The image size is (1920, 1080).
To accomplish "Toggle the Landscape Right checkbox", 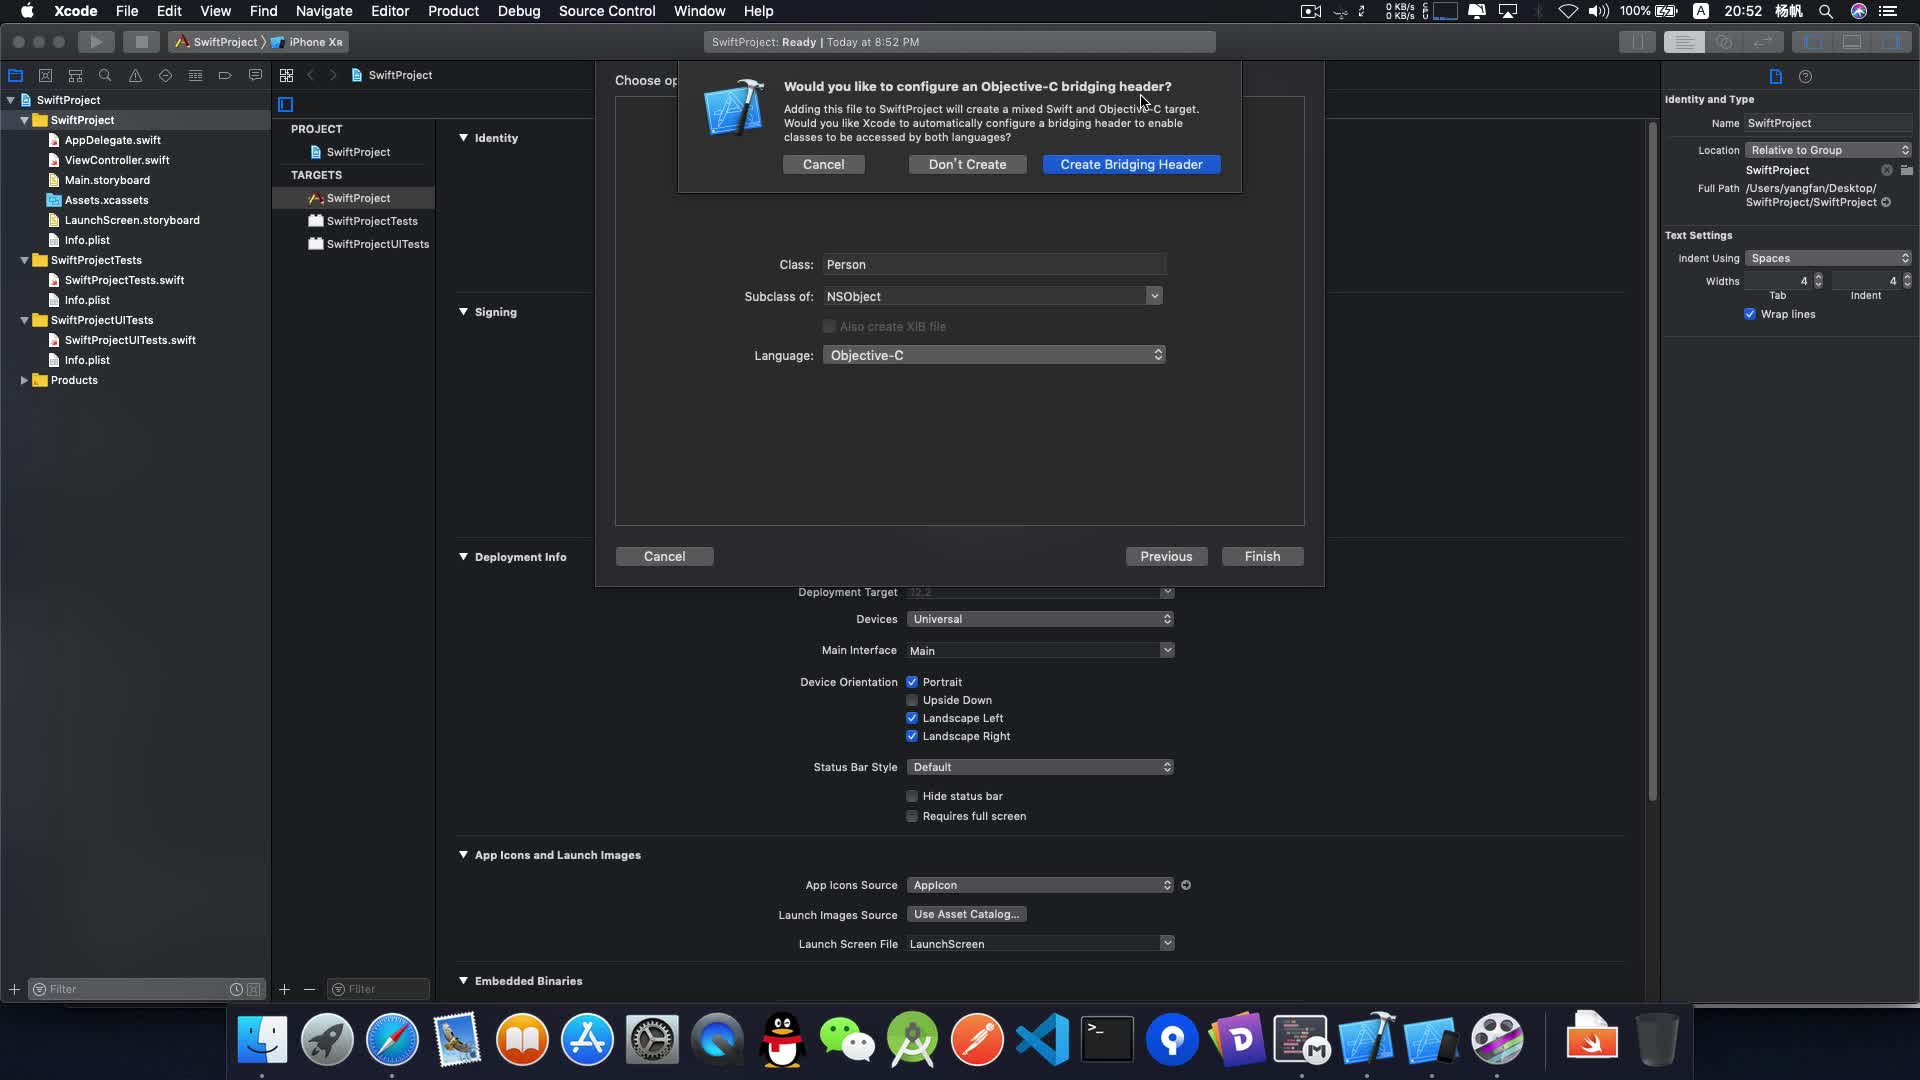I will point(912,736).
